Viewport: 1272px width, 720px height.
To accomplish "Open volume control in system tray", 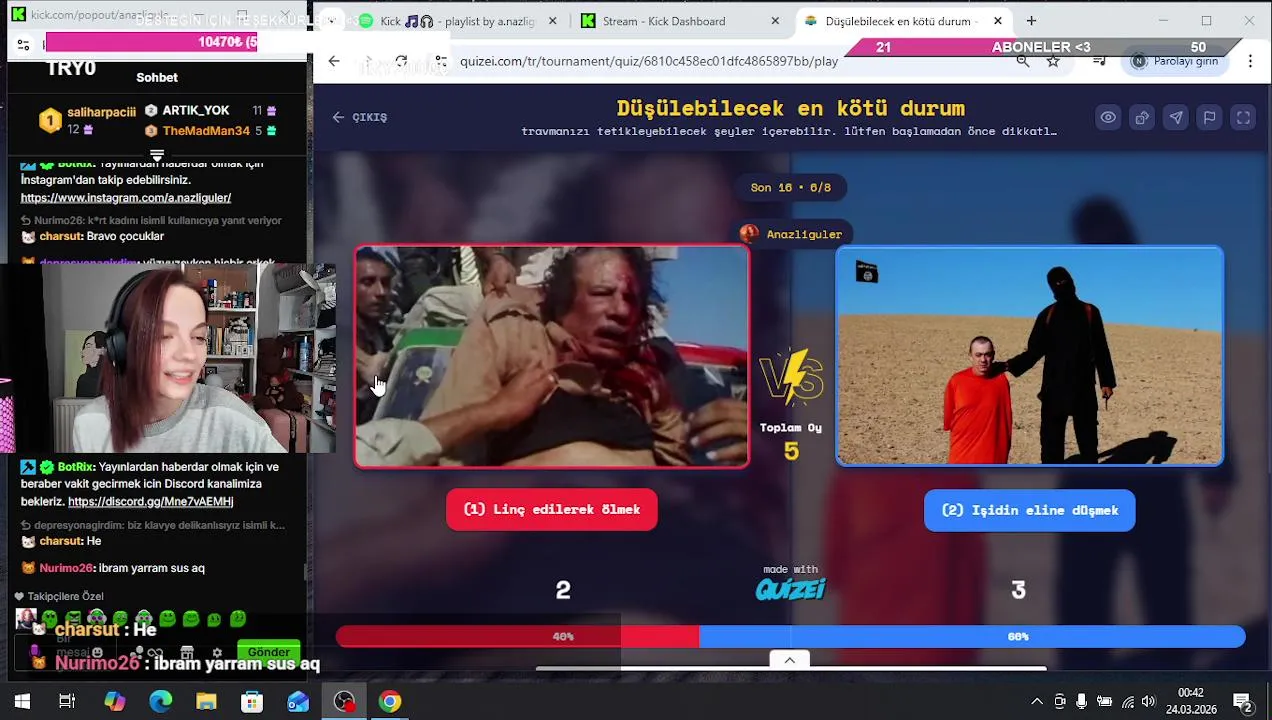I will [x=1148, y=702].
